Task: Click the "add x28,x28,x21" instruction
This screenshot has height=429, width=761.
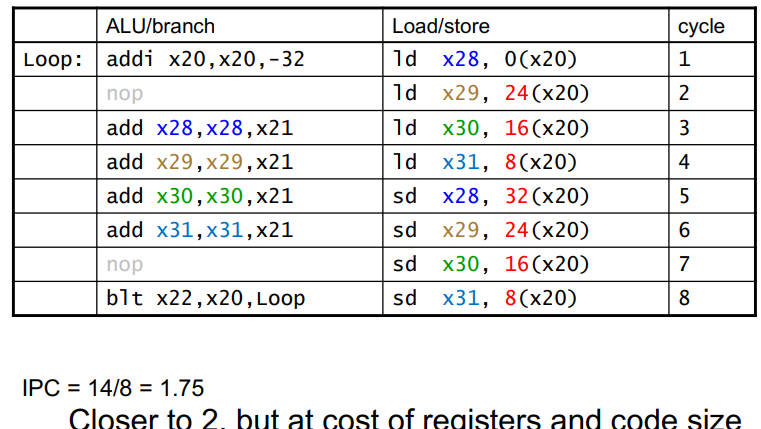Action: (200, 128)
